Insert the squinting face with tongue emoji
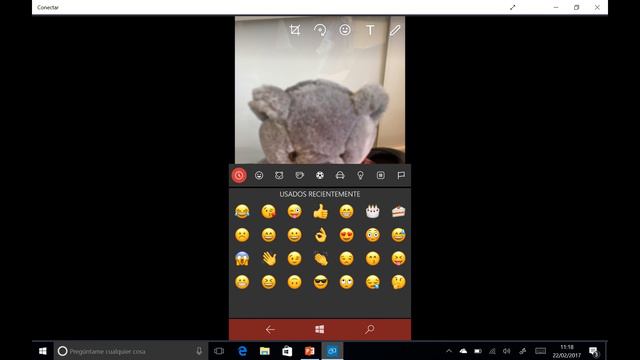 pyautogui.click(x=398, y=259)
